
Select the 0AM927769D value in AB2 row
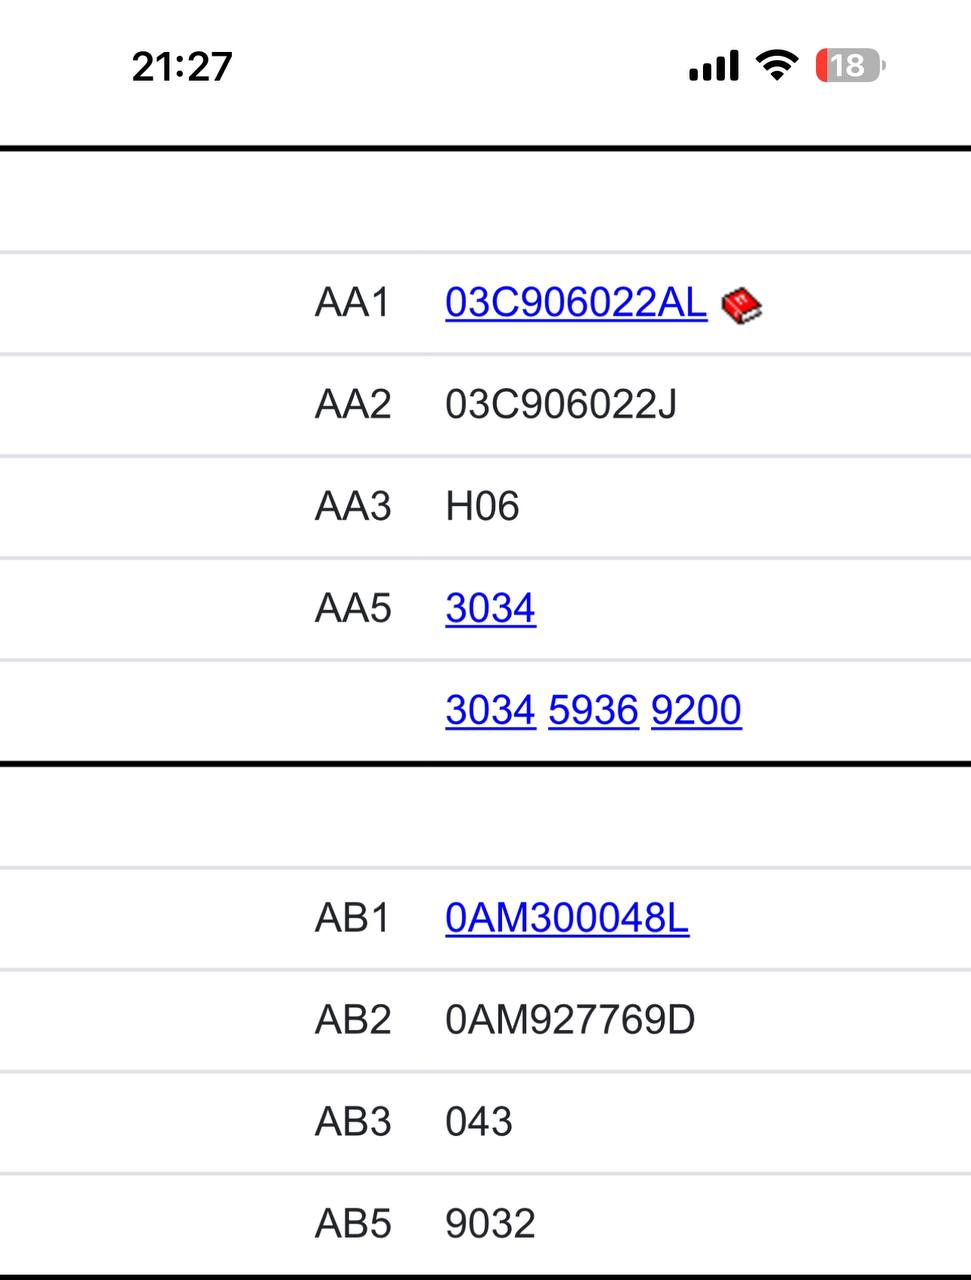point(570,1019)
